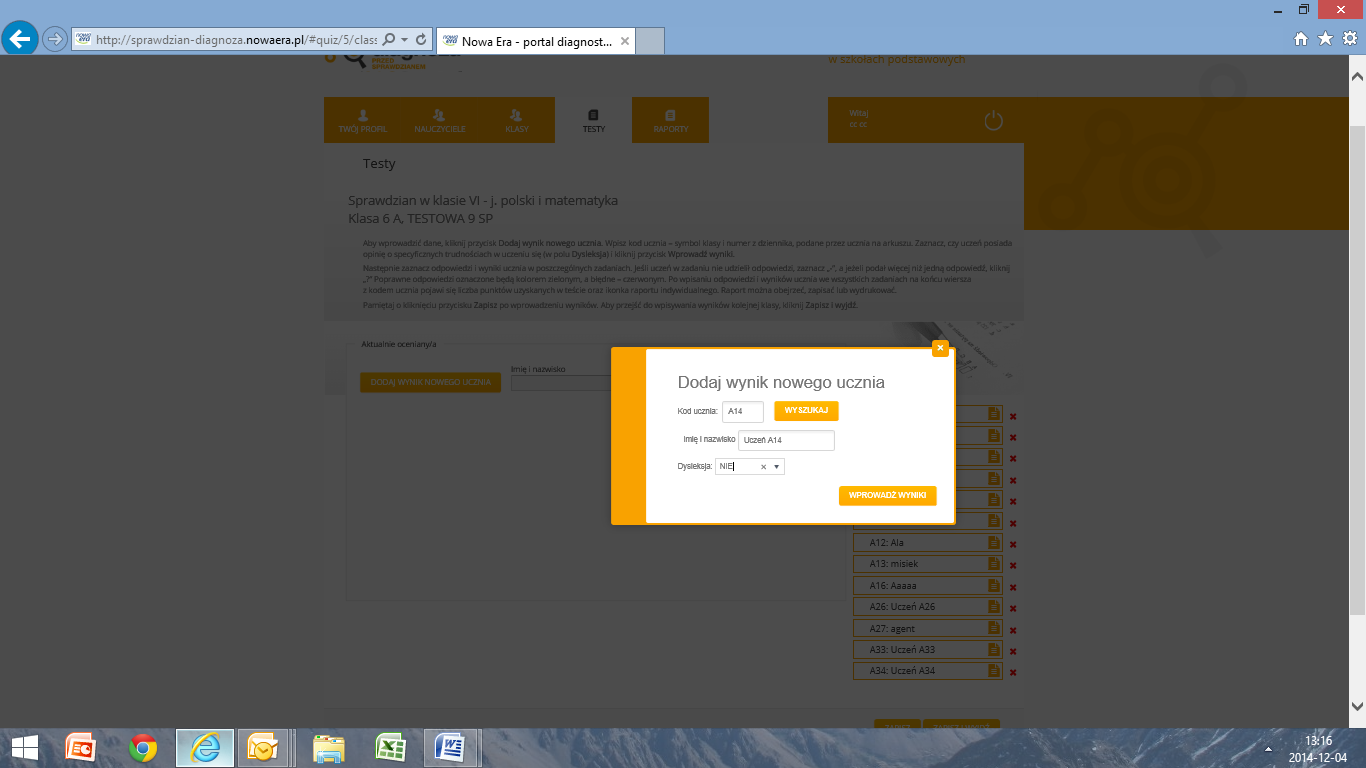1366x768 pixels.
Task: Delete the A13: misiek row with red x
Action: click(x=1013, y=565)
